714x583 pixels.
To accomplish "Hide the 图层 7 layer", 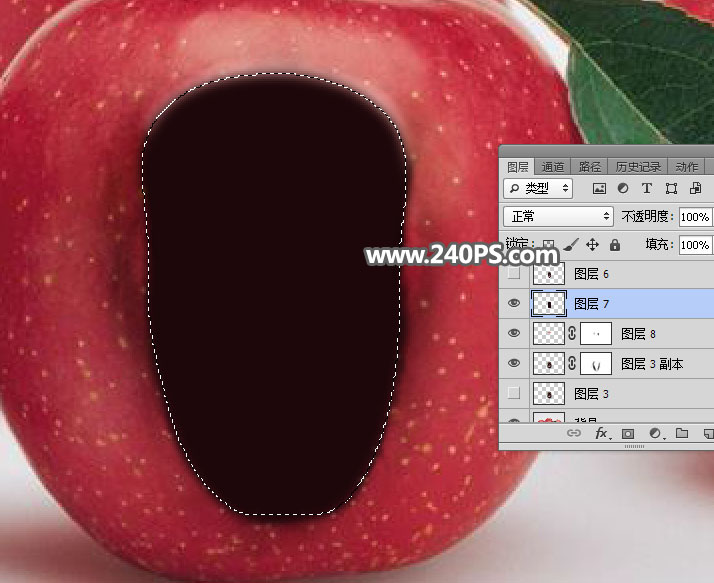I will click(514, 303).
